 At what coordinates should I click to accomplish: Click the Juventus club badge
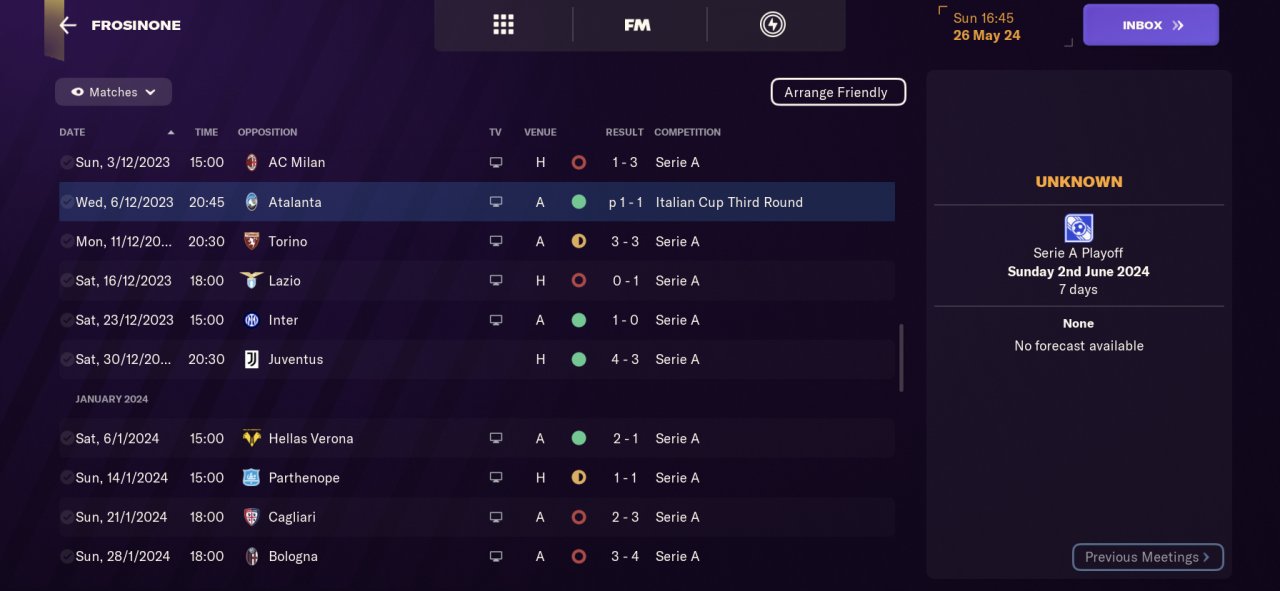coord(252,359)
